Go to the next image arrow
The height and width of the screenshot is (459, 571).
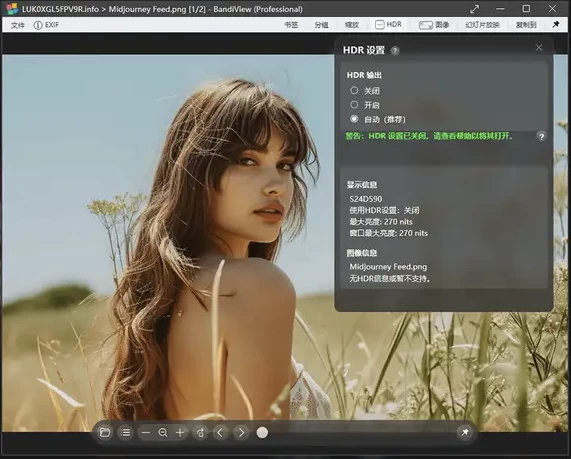coord(241,432)
